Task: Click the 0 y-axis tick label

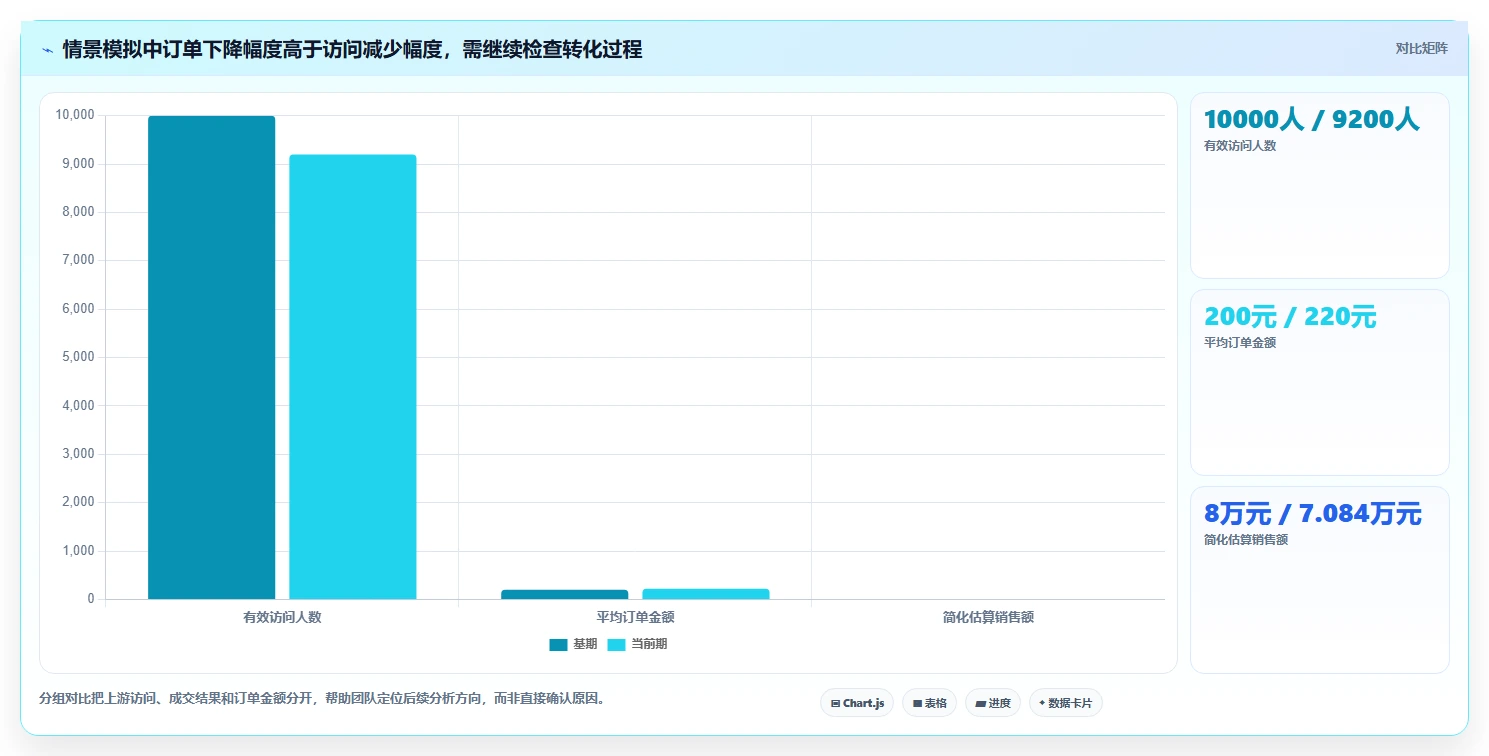Action: (x=91, y=599)
